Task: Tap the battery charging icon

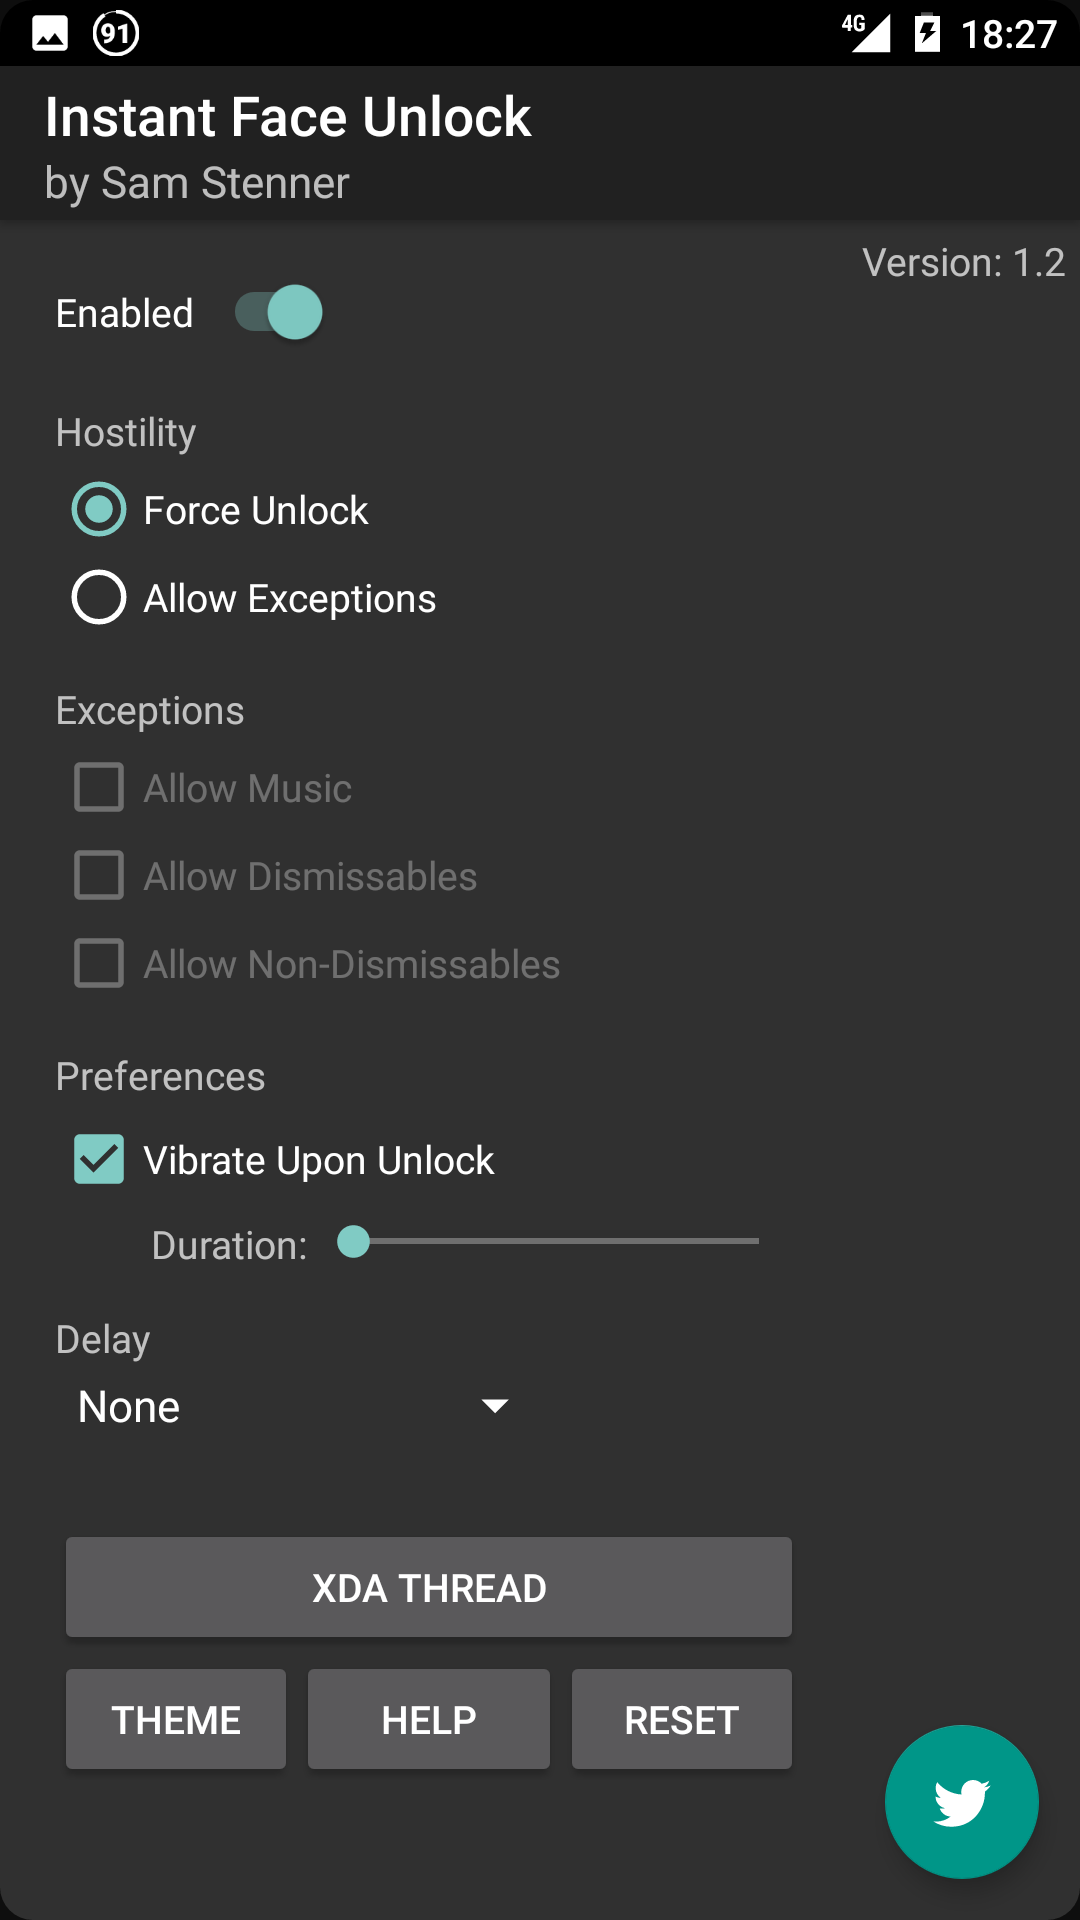Action: [x=927, y=33]
